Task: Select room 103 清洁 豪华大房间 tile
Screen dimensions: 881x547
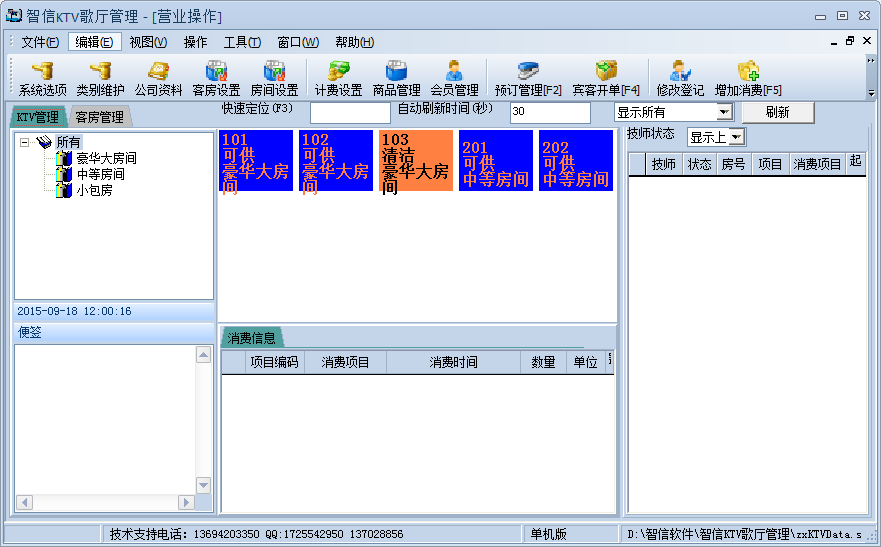Action: [x=416, y=160]
